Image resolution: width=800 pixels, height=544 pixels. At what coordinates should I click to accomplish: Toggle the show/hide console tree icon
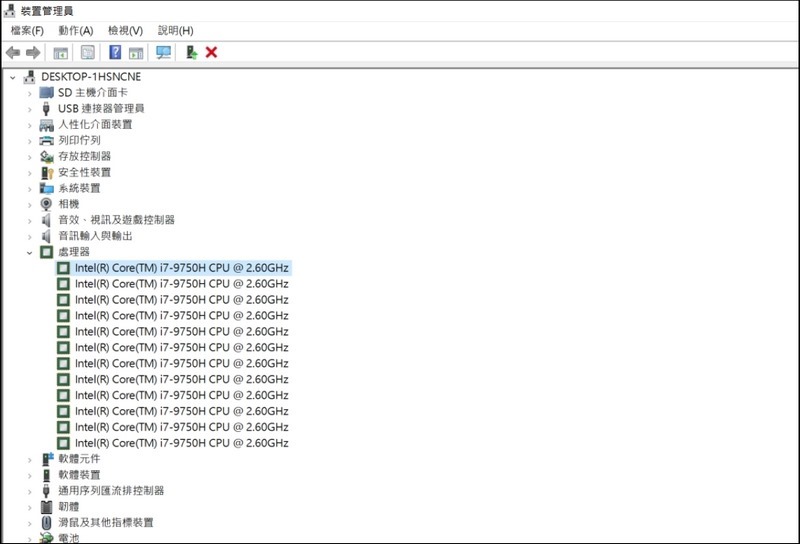click(61, 53)
